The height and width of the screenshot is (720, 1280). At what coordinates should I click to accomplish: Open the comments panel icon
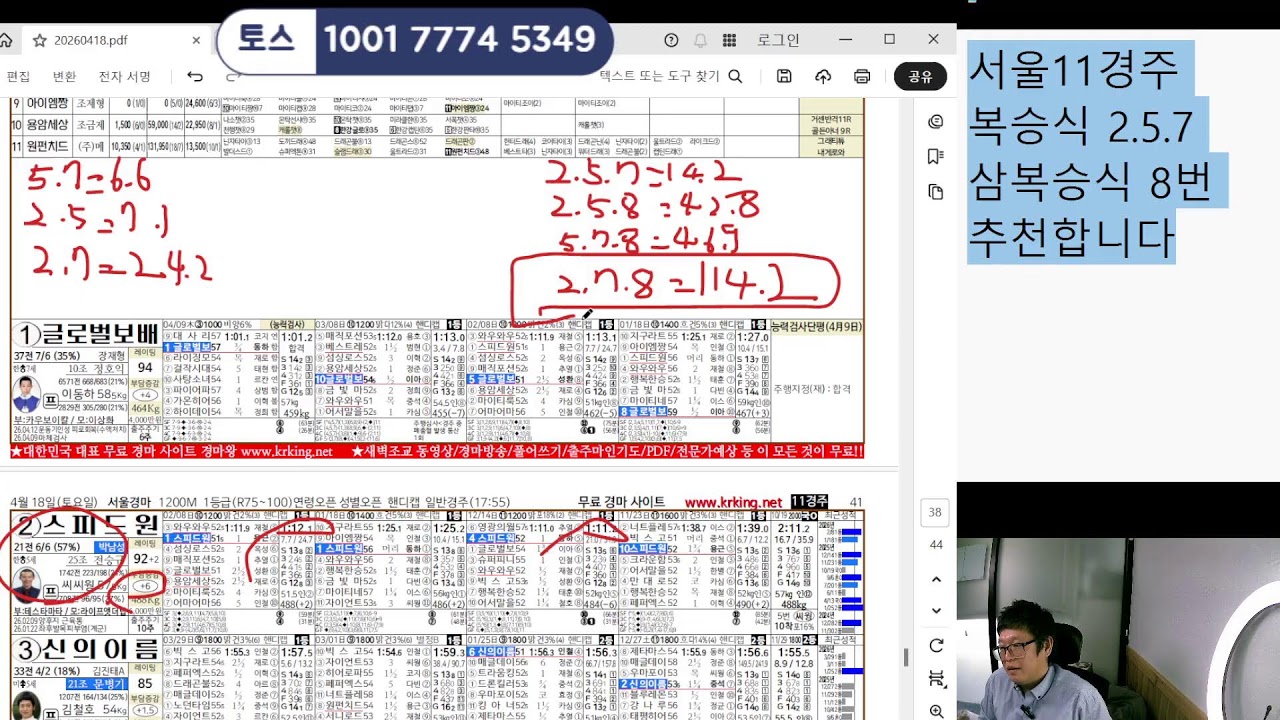(x=936, y=121)
